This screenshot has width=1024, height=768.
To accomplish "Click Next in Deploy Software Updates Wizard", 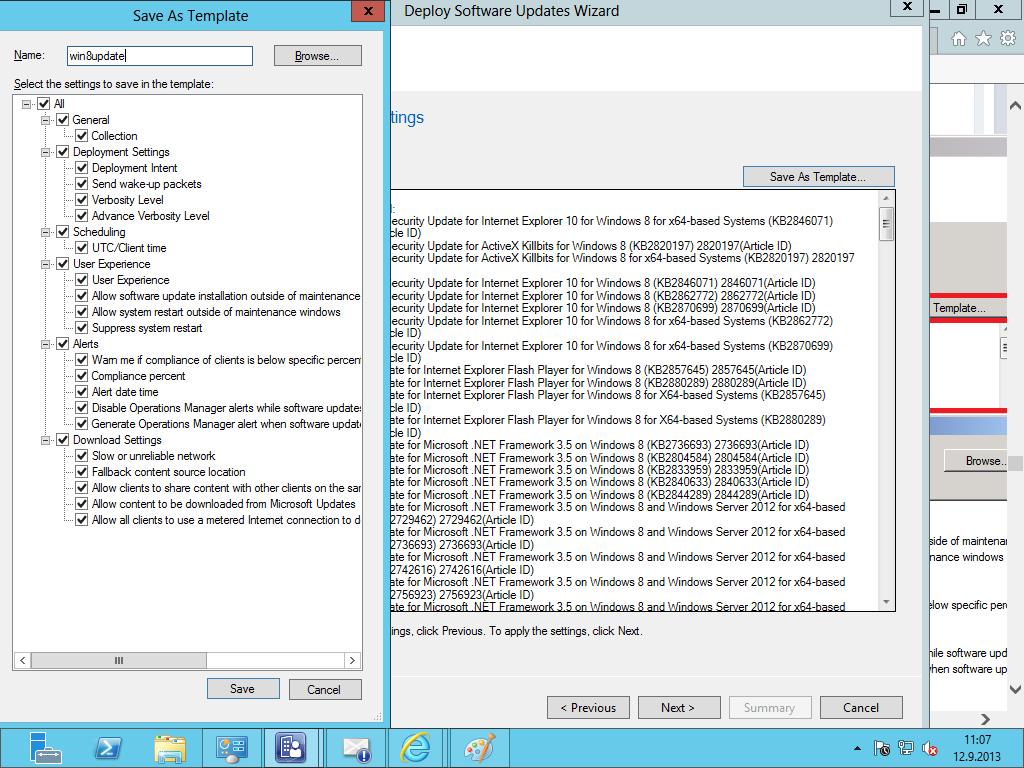I will 679,707.
